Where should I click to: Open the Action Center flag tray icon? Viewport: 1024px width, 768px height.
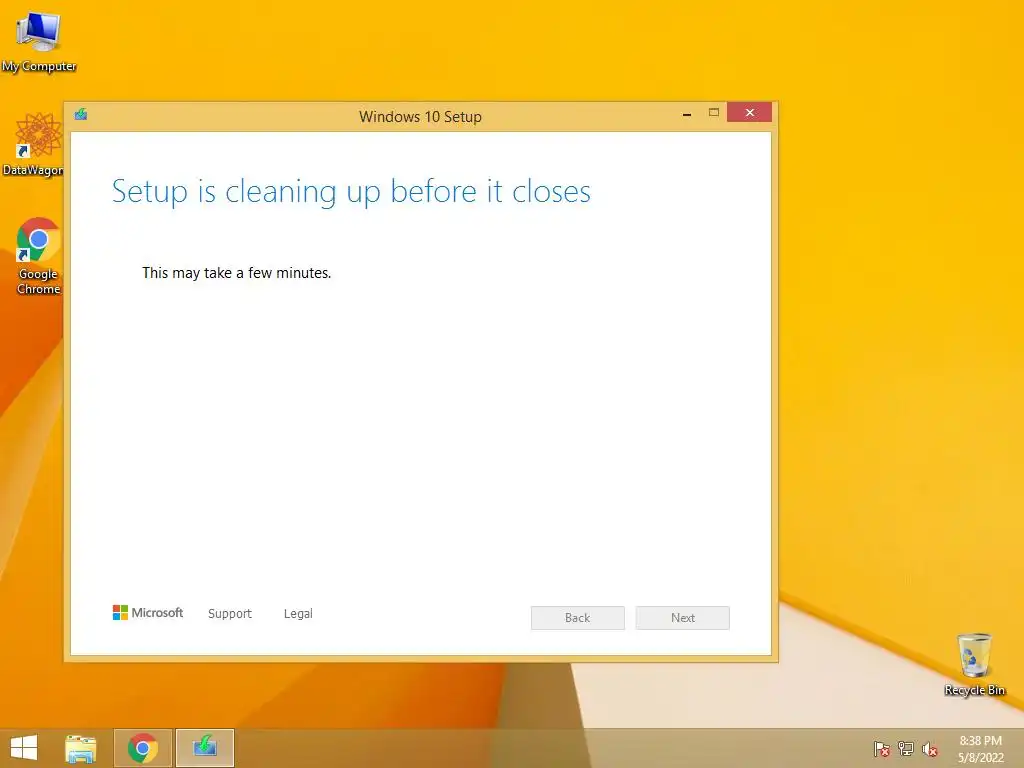(x=882, y=749)
